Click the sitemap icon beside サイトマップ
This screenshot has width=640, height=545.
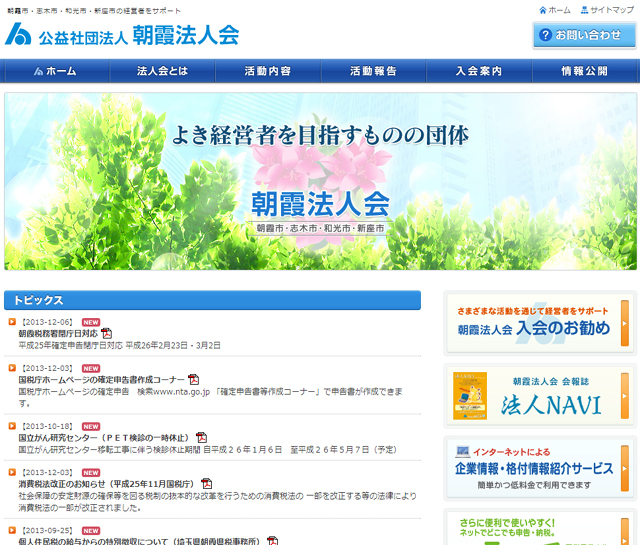coord(585,10)
